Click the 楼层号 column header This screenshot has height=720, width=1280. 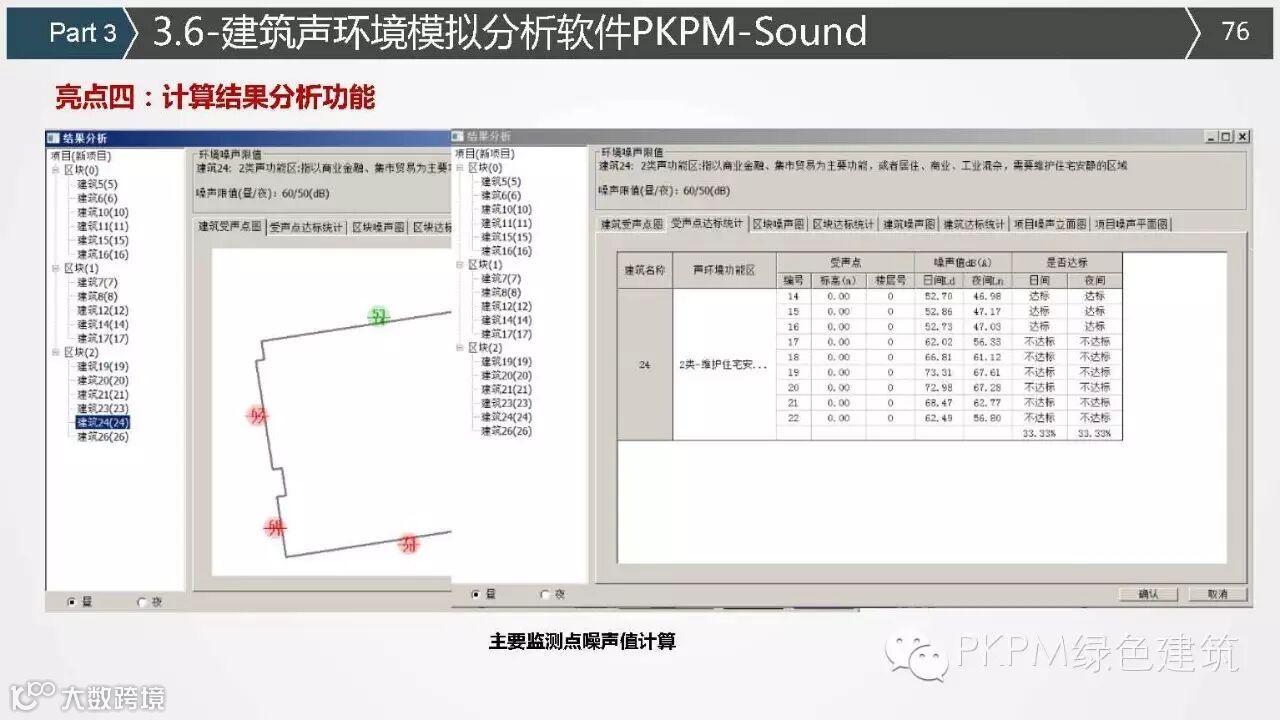[889, 282]
